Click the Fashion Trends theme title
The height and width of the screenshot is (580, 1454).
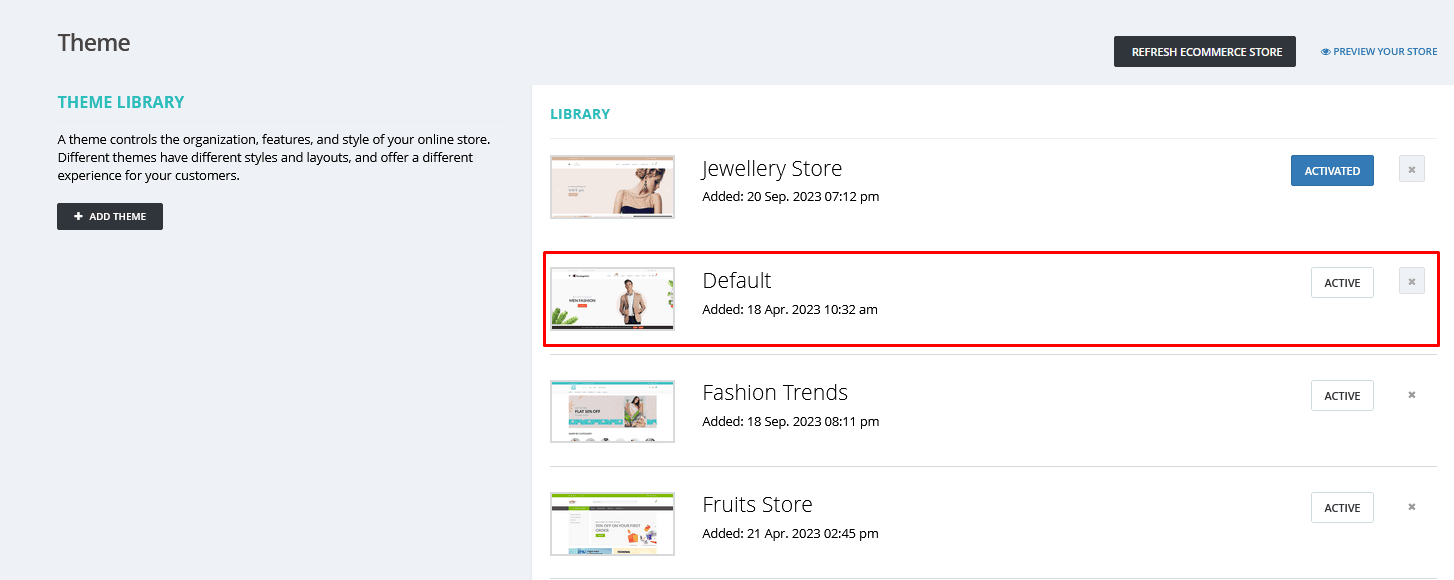coord(774,392)
